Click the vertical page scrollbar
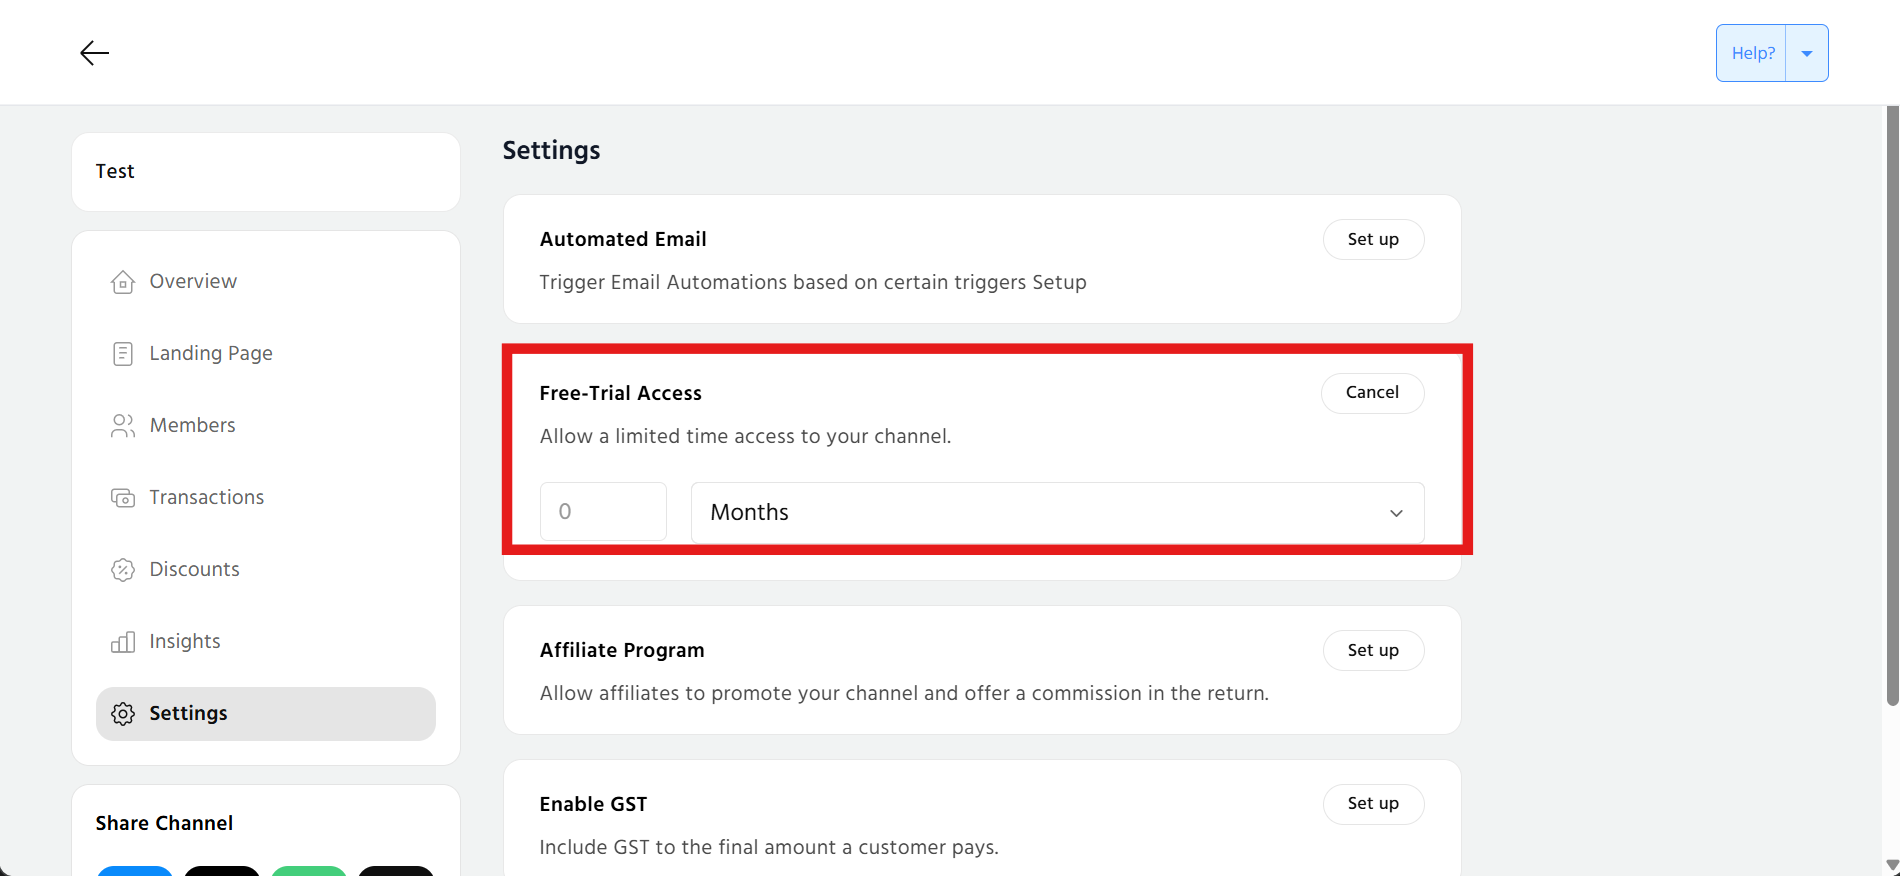1900x876 pixels. [x=1891, y=400]
